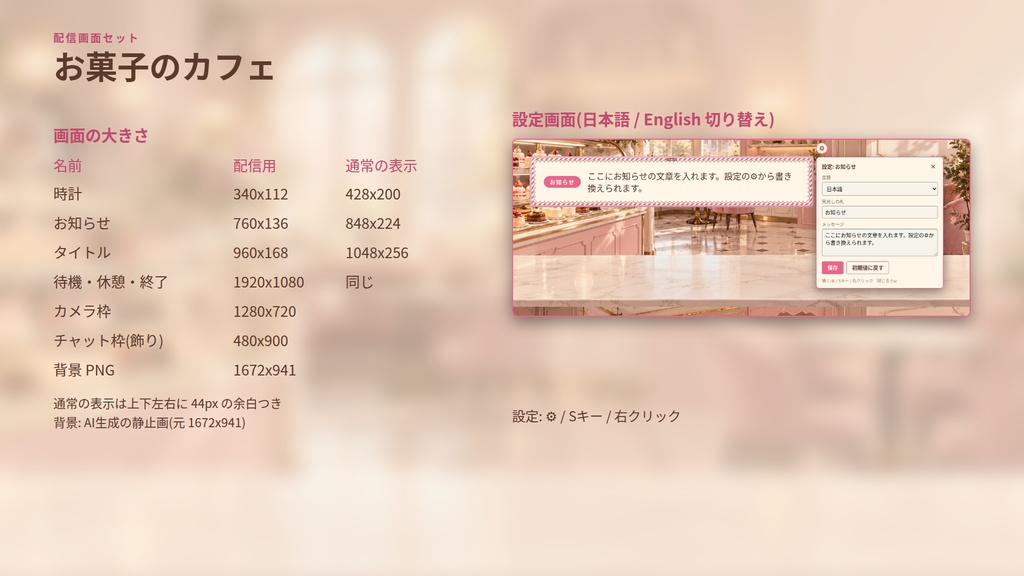Click the banner message text ここにお知らせの文章を入れます
Screen dimensions: 1024x576
689,182
